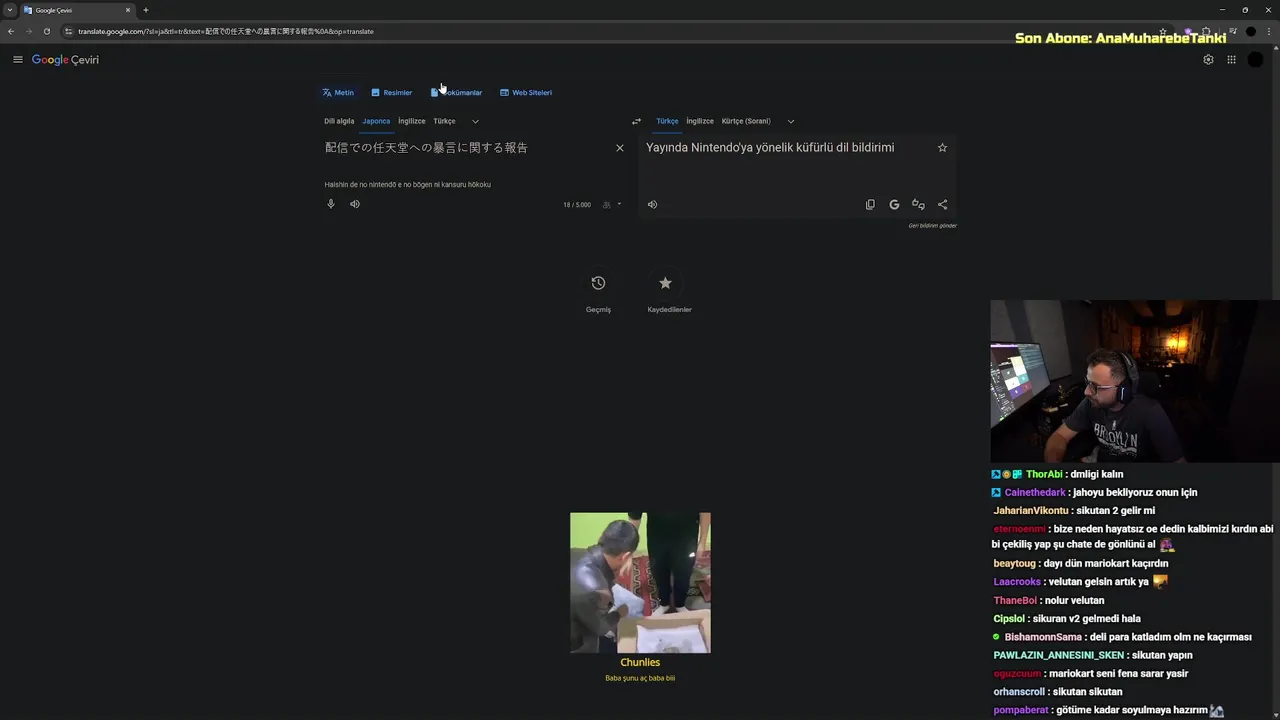Save translation with the star icon
1280x720 pixels.
(942, 148)
